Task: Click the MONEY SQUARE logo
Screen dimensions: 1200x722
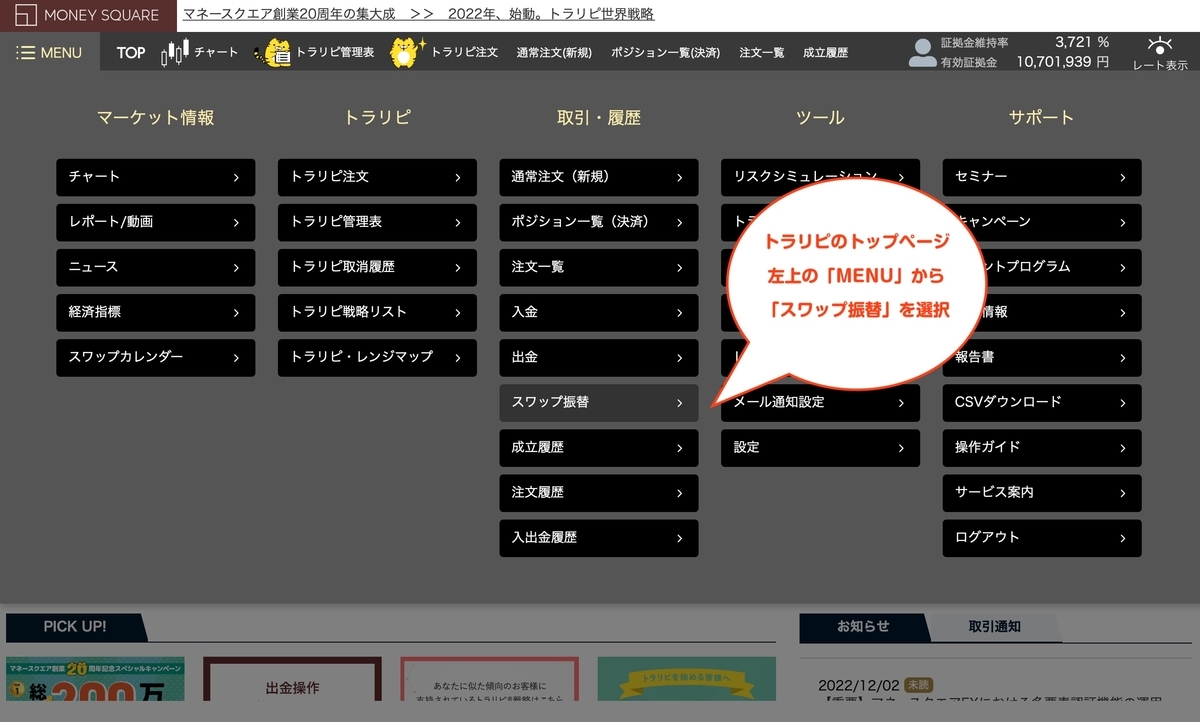Action: pyautogui.click(x=88, y=15)
